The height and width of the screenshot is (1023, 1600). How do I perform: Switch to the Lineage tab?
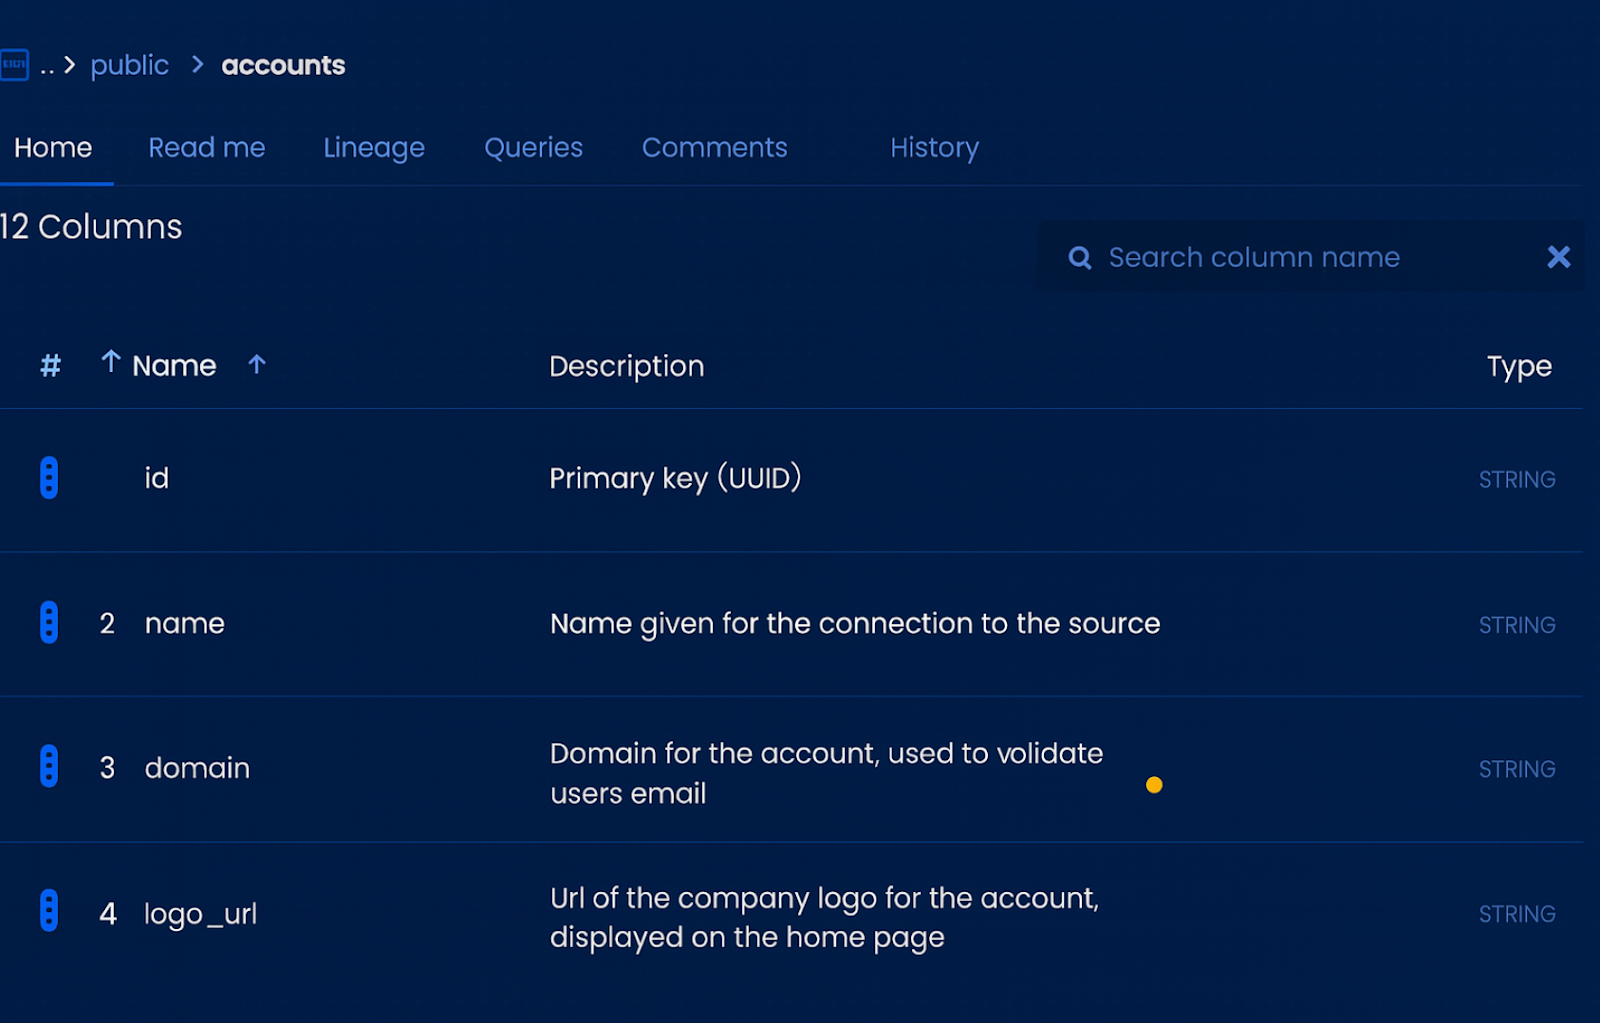(x=373, y=148)
